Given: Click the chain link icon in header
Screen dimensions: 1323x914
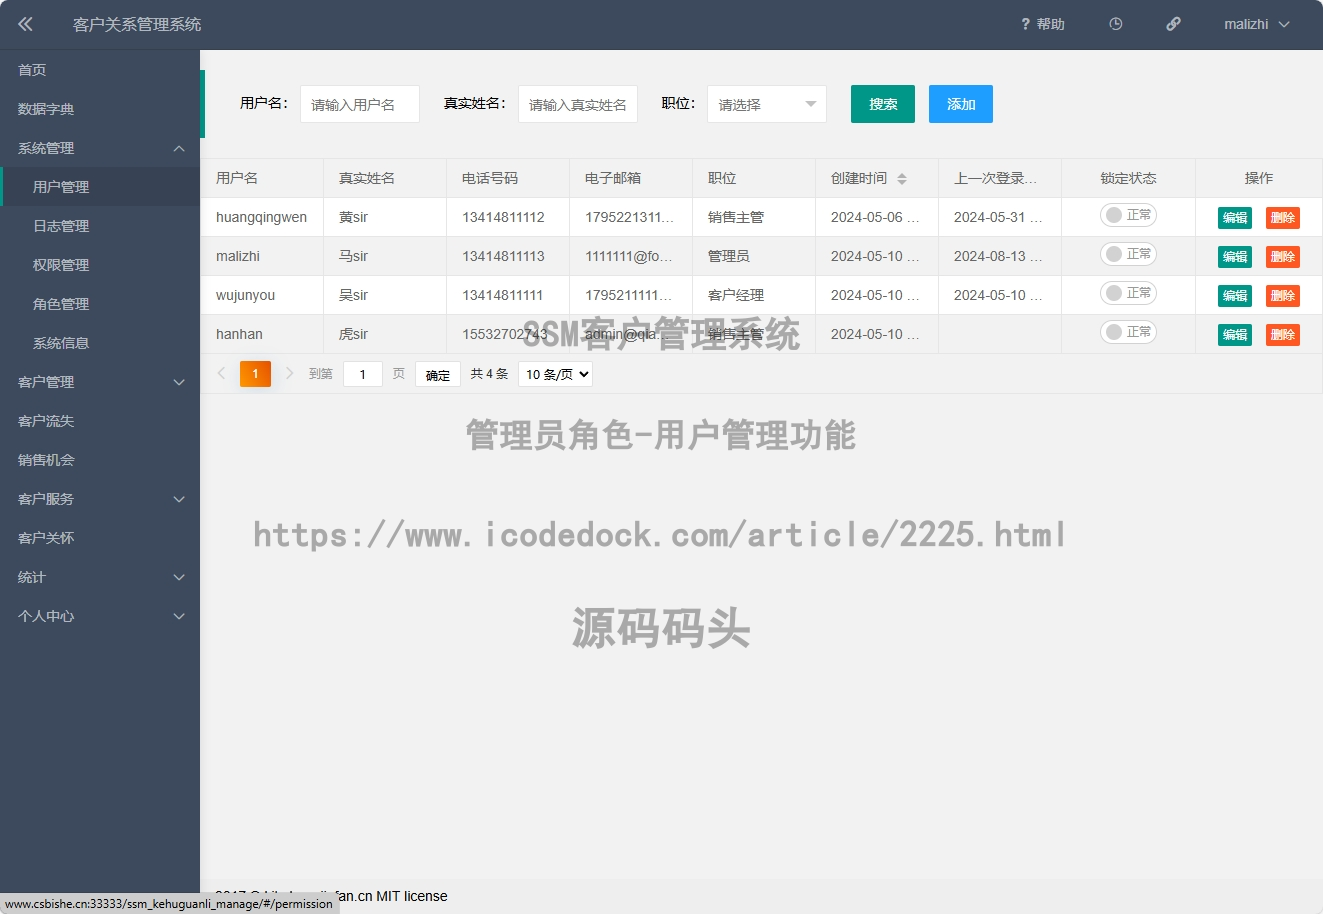Looking at the screenshot, I should point(1173,24).
